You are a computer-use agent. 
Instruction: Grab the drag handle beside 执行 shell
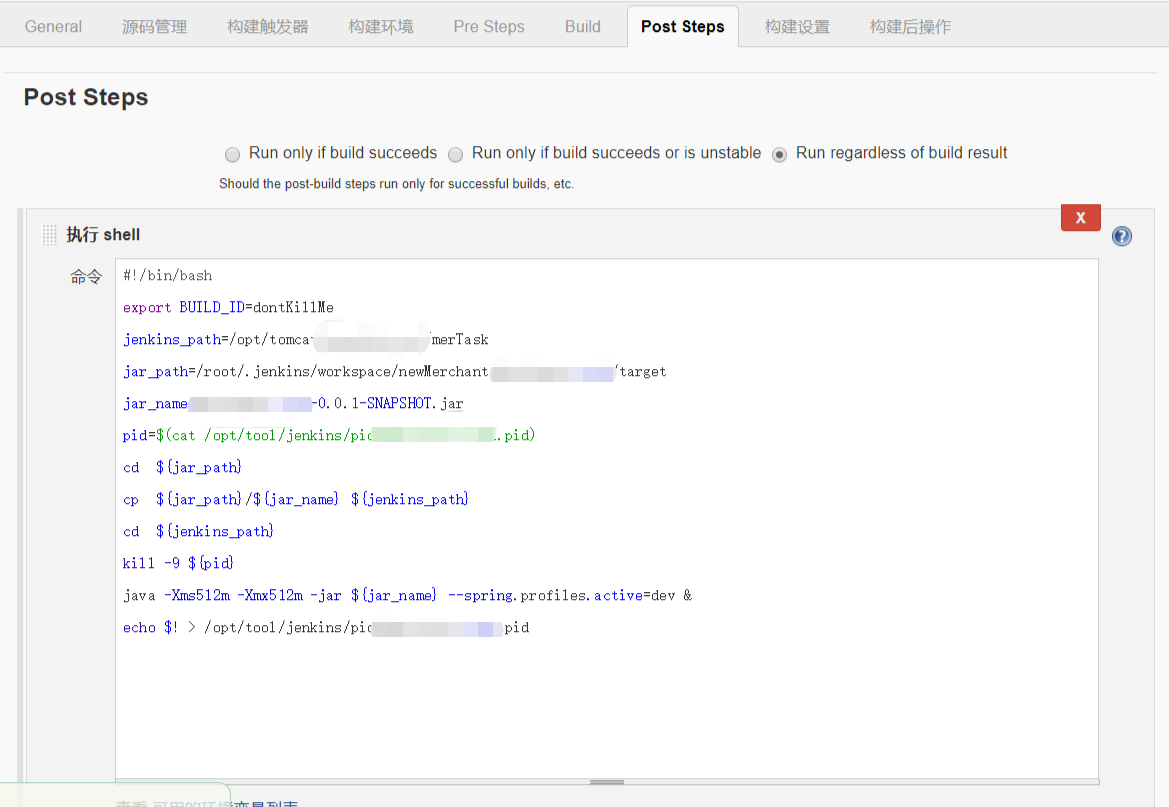pyautogui.click(x=49, y=235)
